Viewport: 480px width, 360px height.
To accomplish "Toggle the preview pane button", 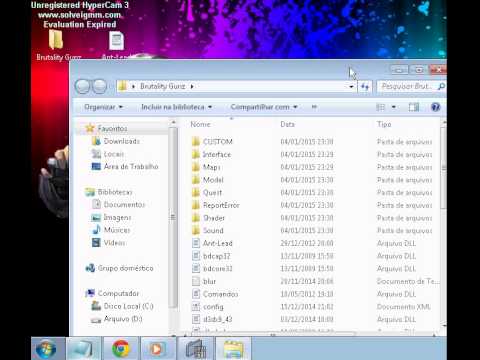I will click(414, 107).
